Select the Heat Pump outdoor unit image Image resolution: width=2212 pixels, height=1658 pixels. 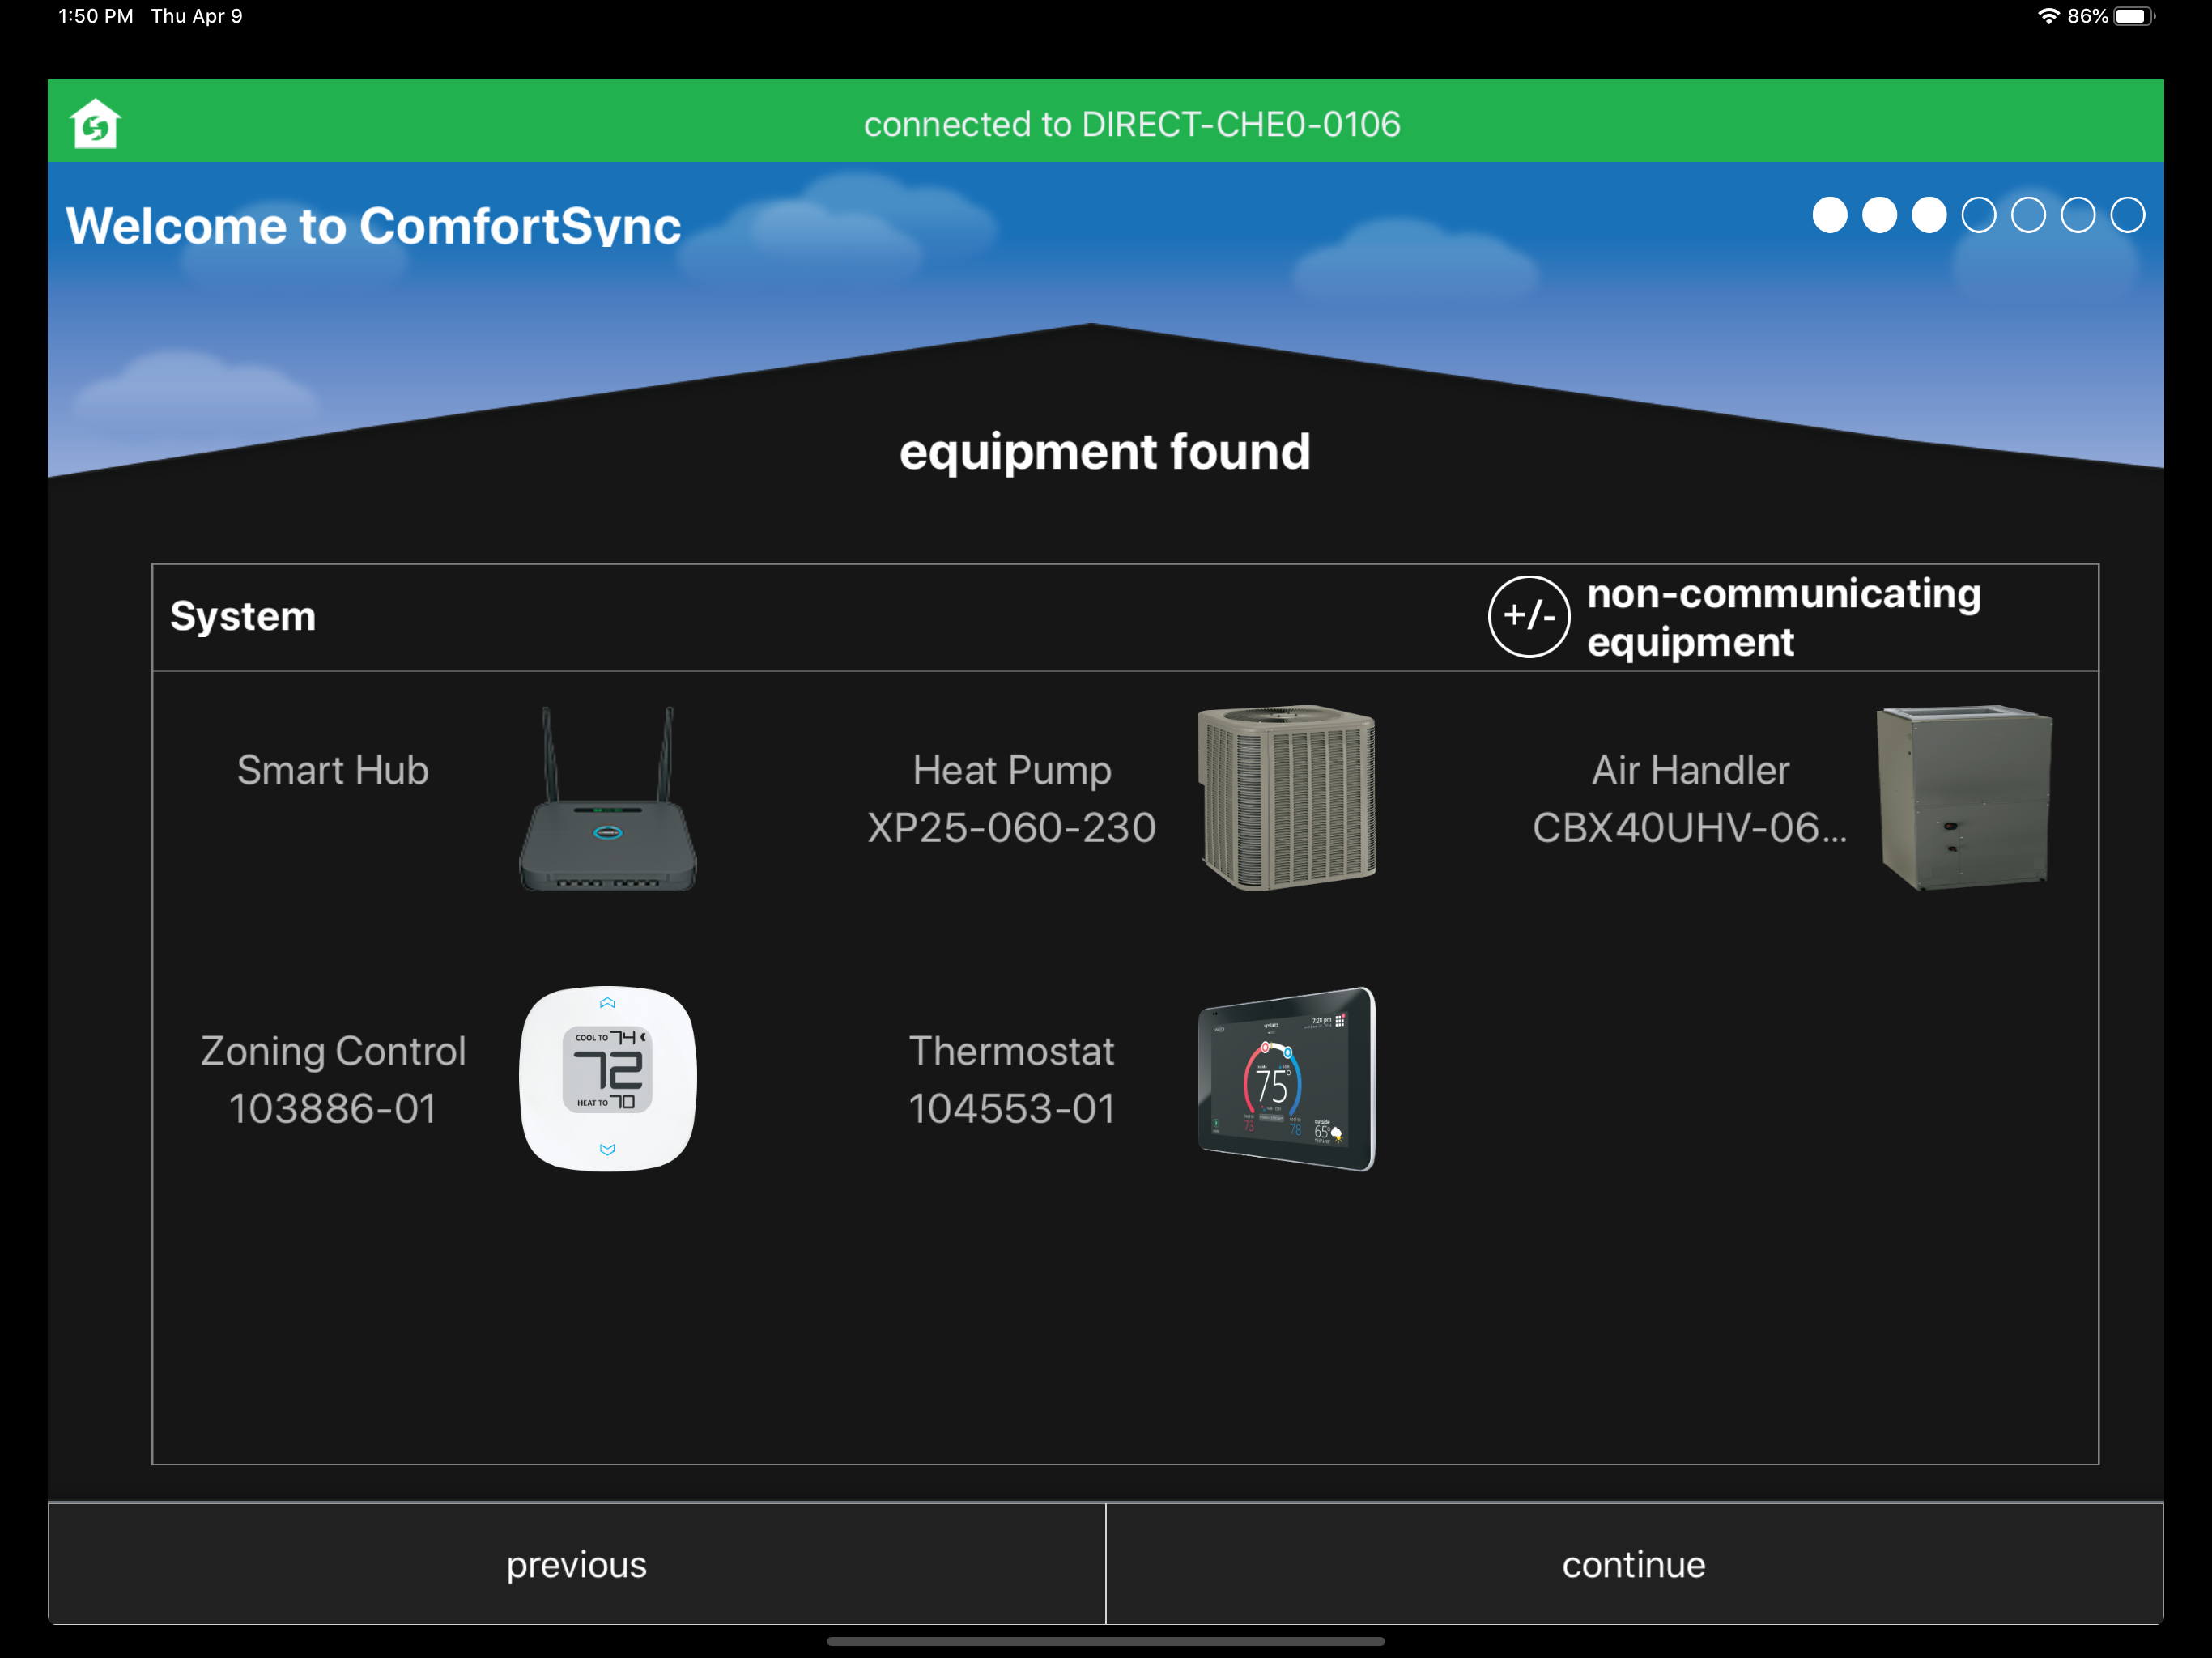click(1286, 798)
